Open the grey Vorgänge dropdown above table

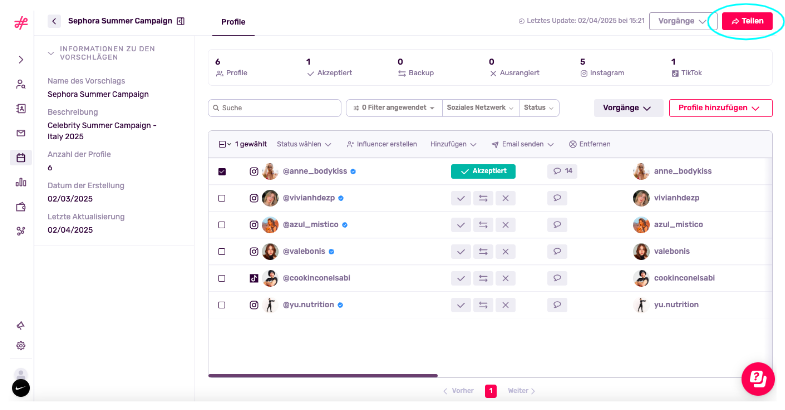pyautogui.click(x=628, y=108)
